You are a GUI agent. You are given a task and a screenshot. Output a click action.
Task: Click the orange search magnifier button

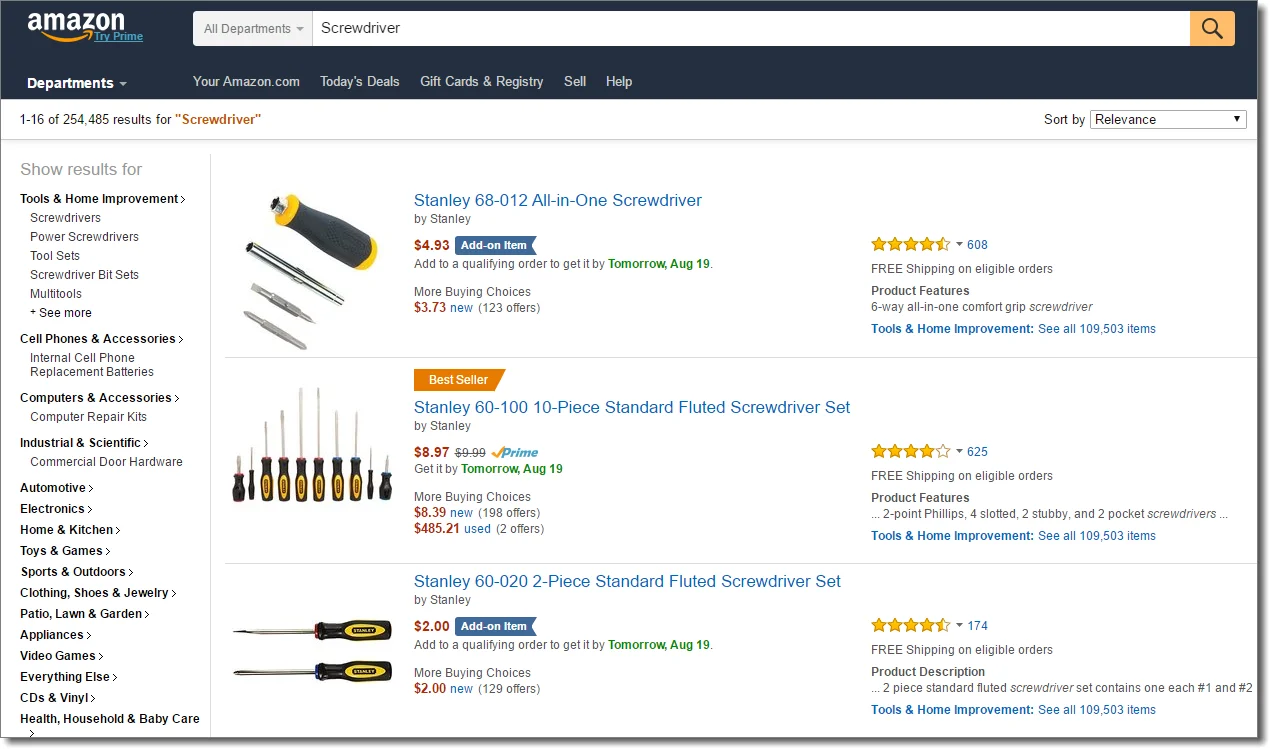pos(1212,29)
